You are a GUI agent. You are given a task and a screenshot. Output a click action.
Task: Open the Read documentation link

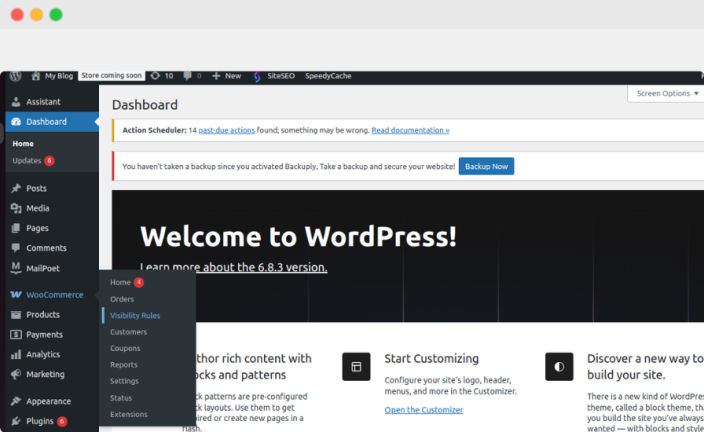(410, 130)
